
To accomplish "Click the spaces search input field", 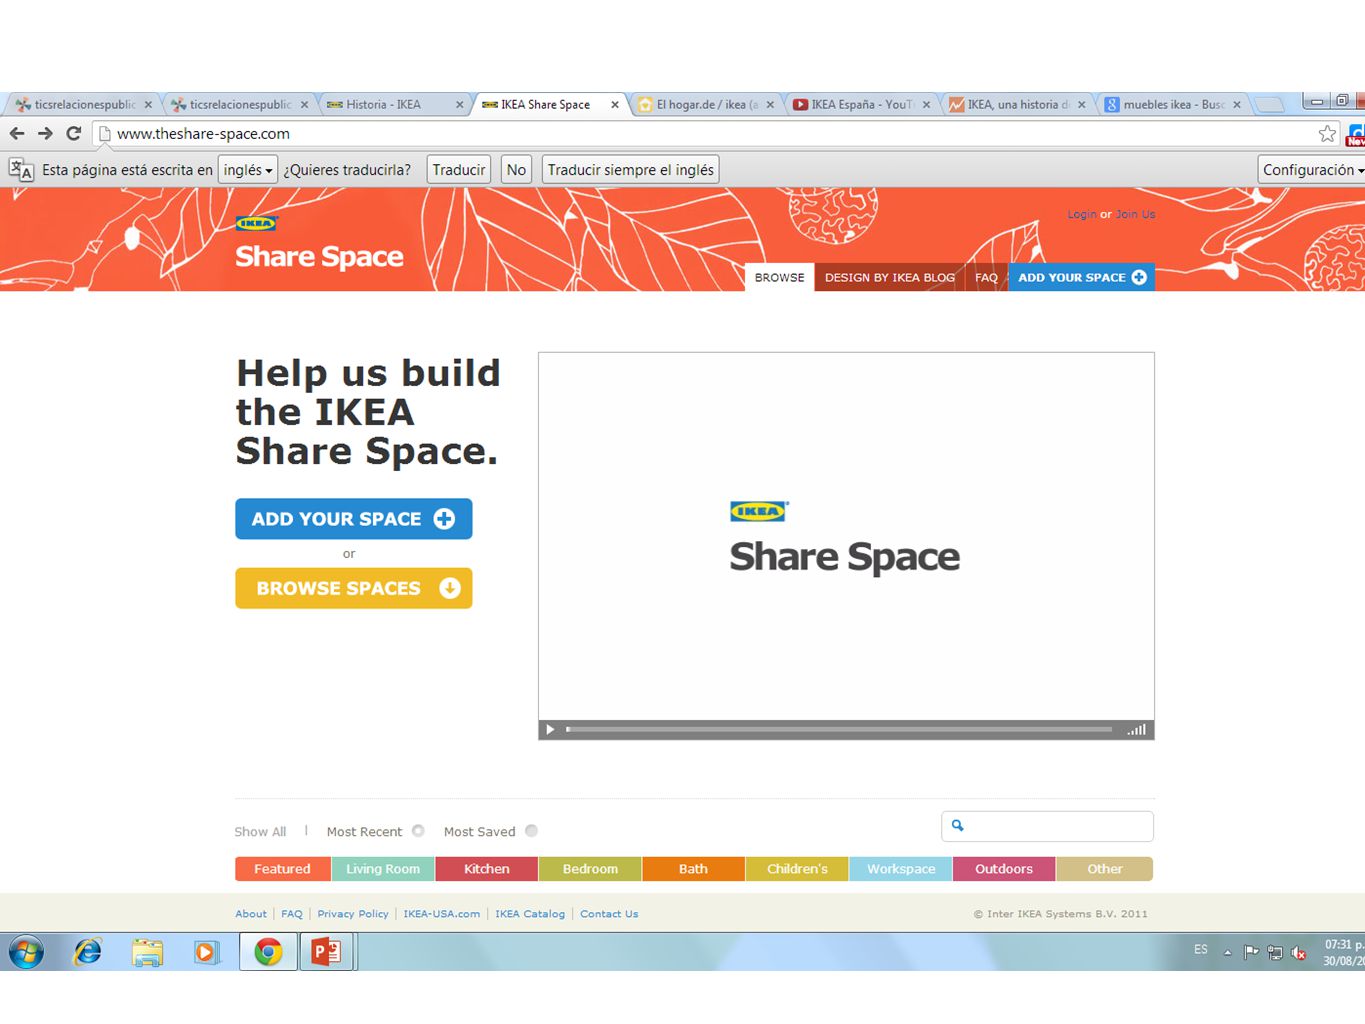I will [1047, 826].
